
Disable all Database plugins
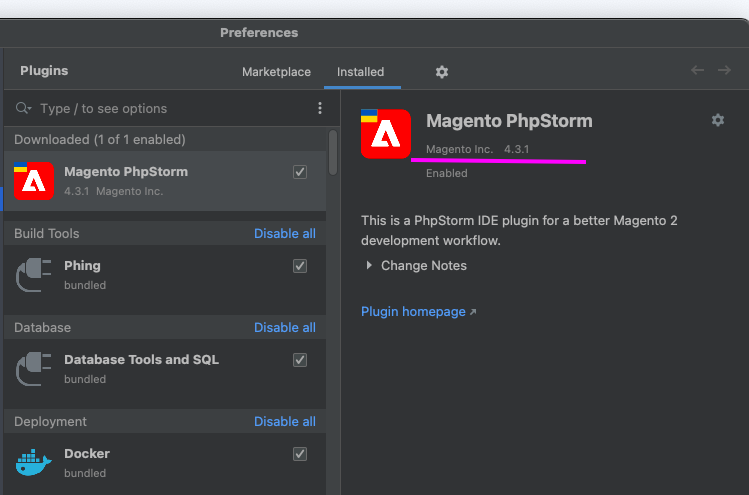pyautogui.click(x=285, y=328)
